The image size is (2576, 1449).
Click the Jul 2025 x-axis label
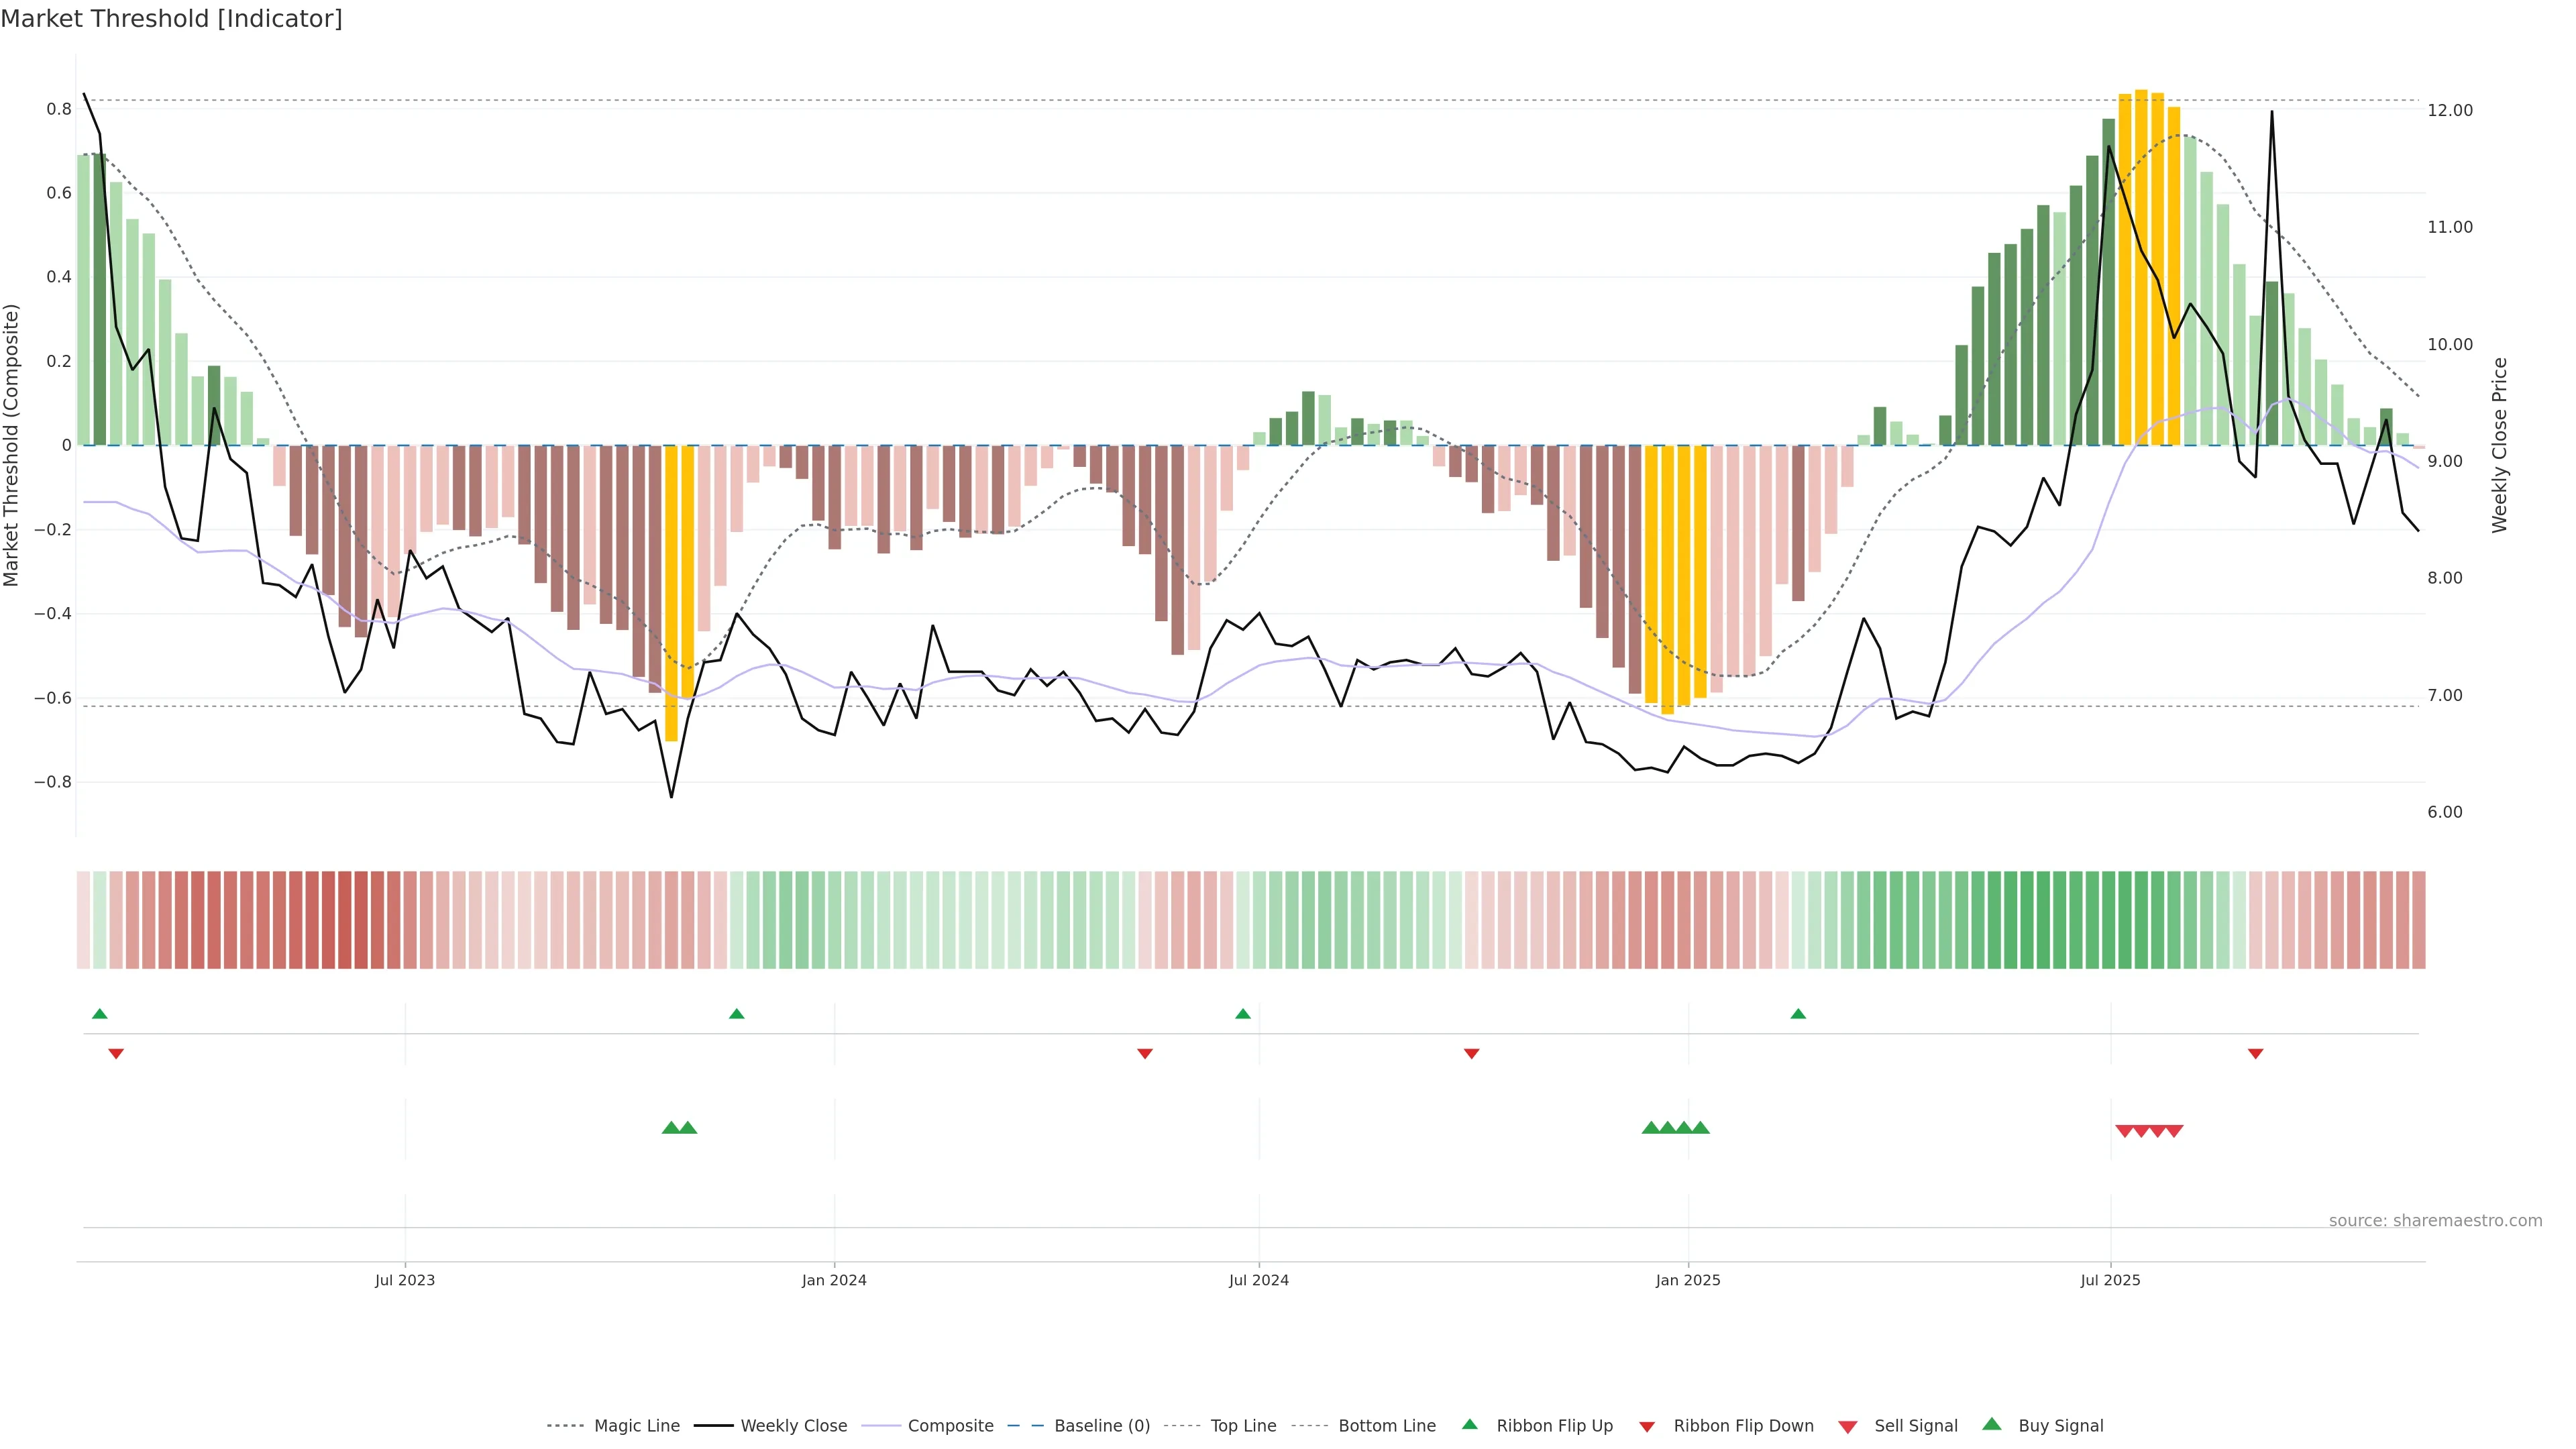click(x=2110, y=1280)
